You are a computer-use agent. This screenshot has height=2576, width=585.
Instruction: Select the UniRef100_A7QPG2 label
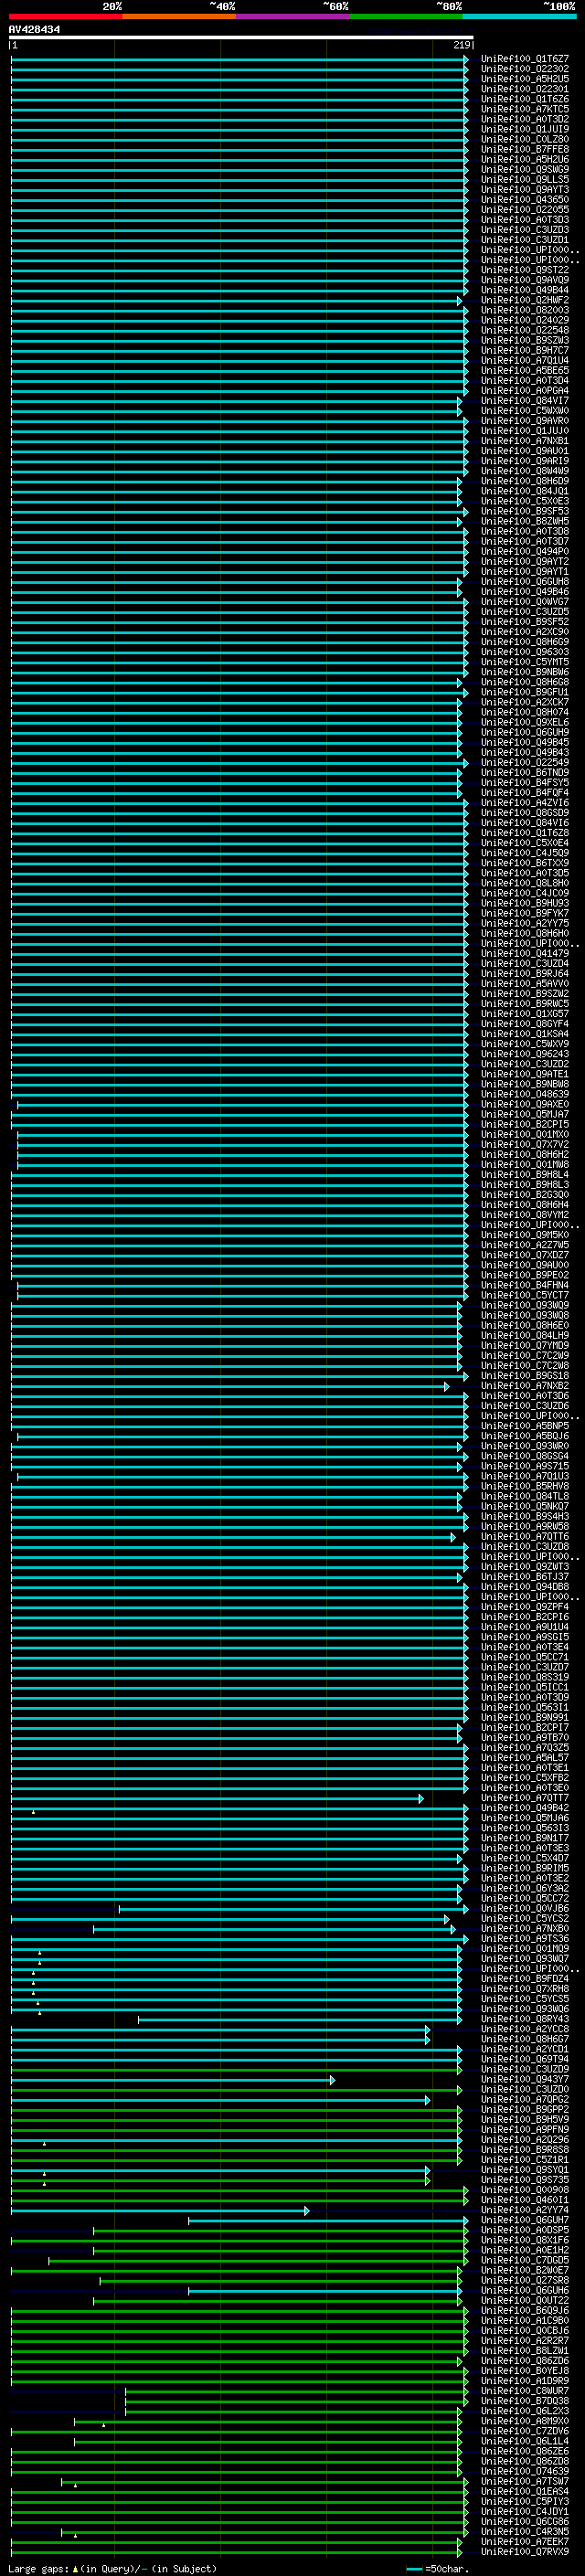[525, 2099]
